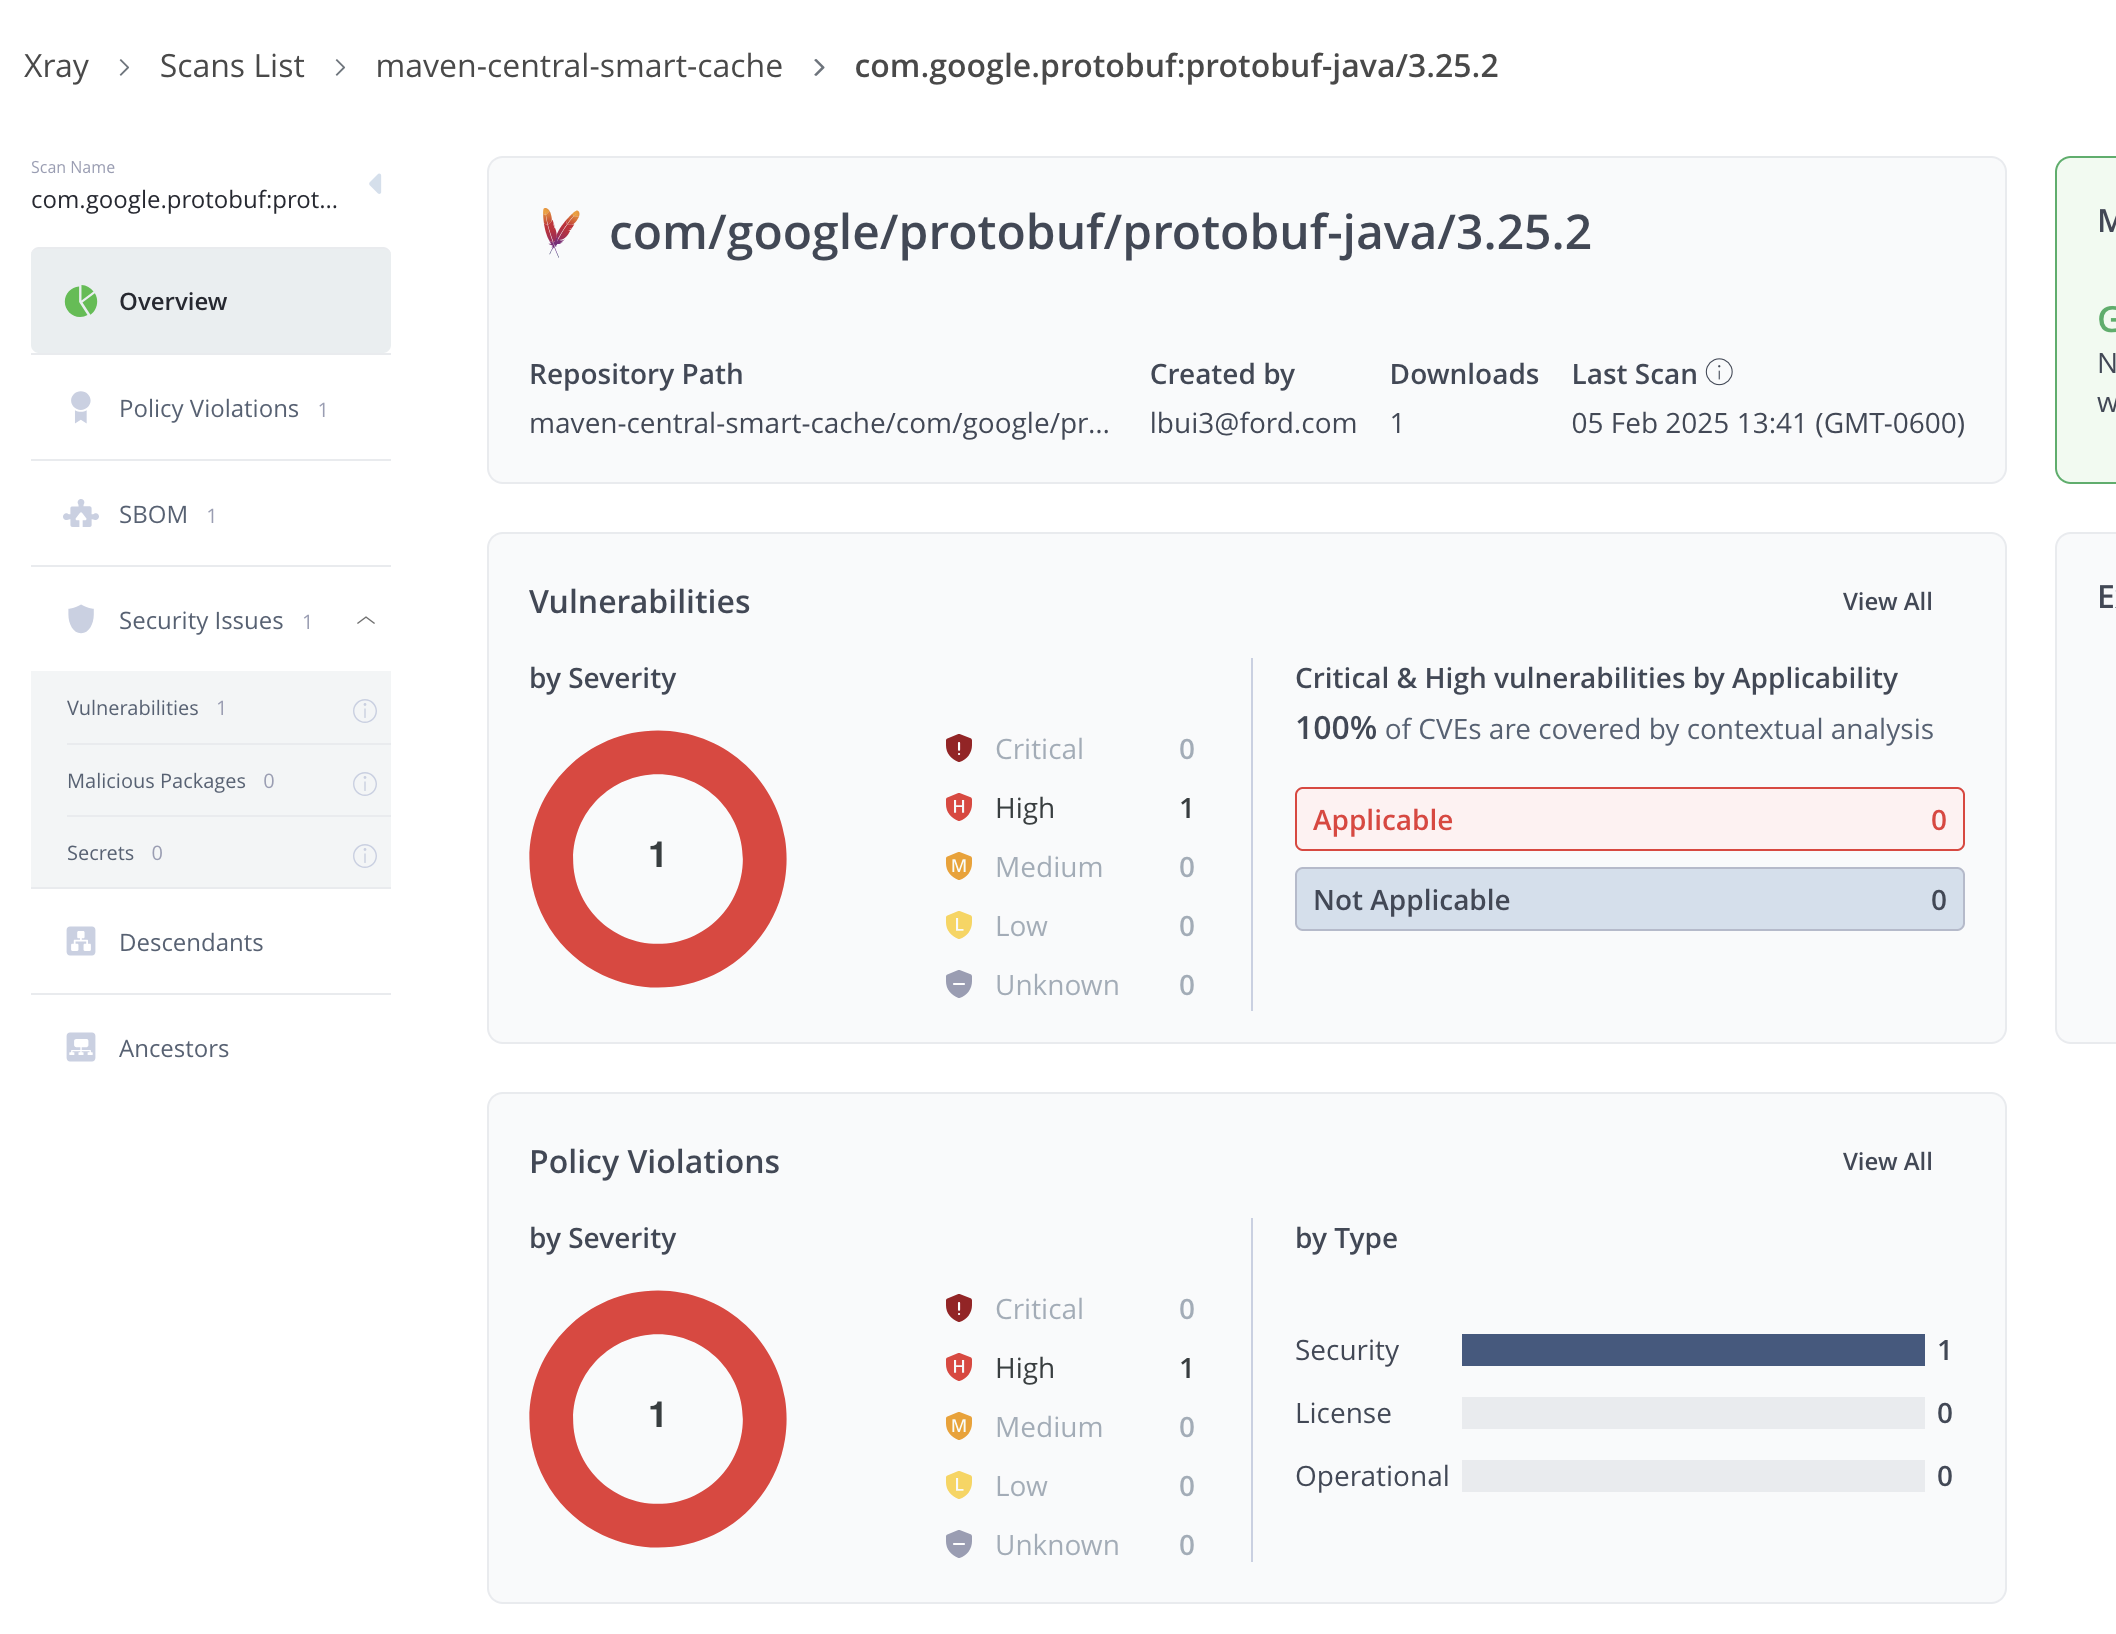The height and width of the screenshot is (1634, 2116).
Task: Open the Ancestors sidebar item
Action: click(211, 1048)
